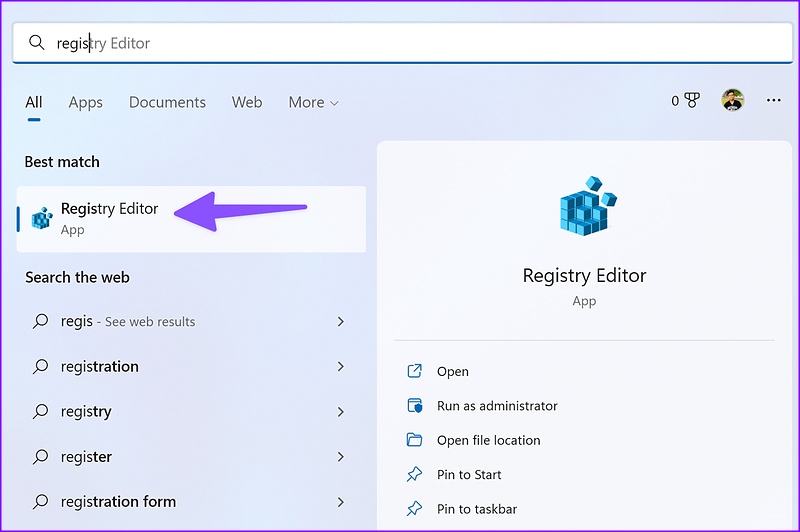
Task: Select the 'register' web suggestion text
Action: click(86, 457)
